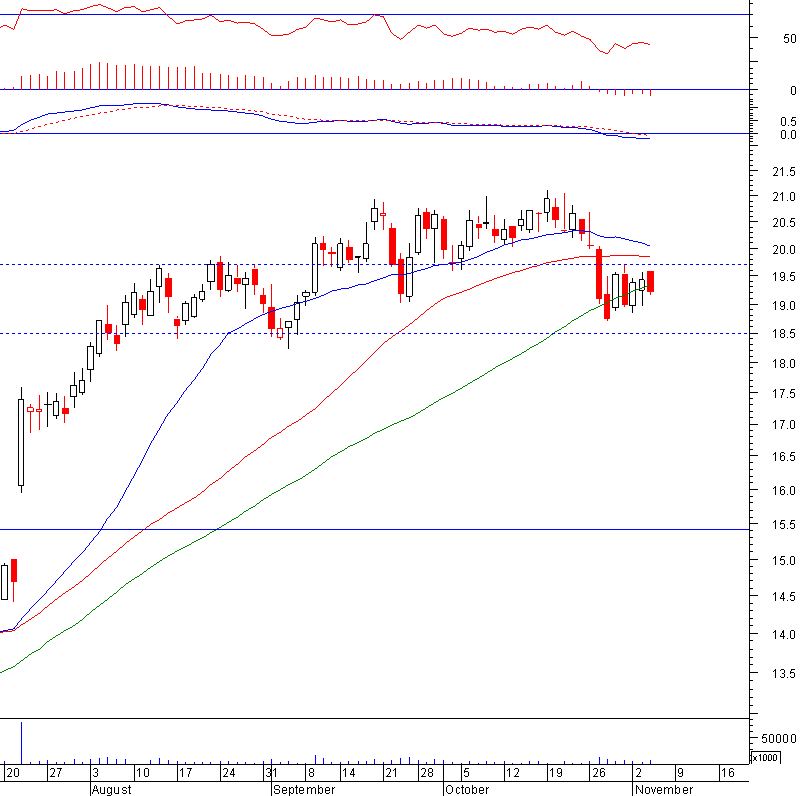Viewport: 800px width, 796px height.
Task: Click the date label 2 on time axis
Action: click(x=639, y=773)
